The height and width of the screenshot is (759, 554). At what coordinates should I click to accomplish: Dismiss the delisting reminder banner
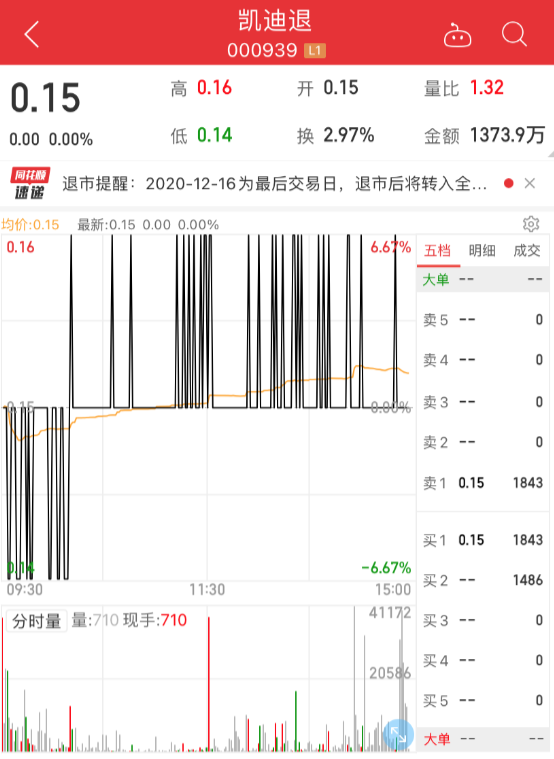coord(530,183)
